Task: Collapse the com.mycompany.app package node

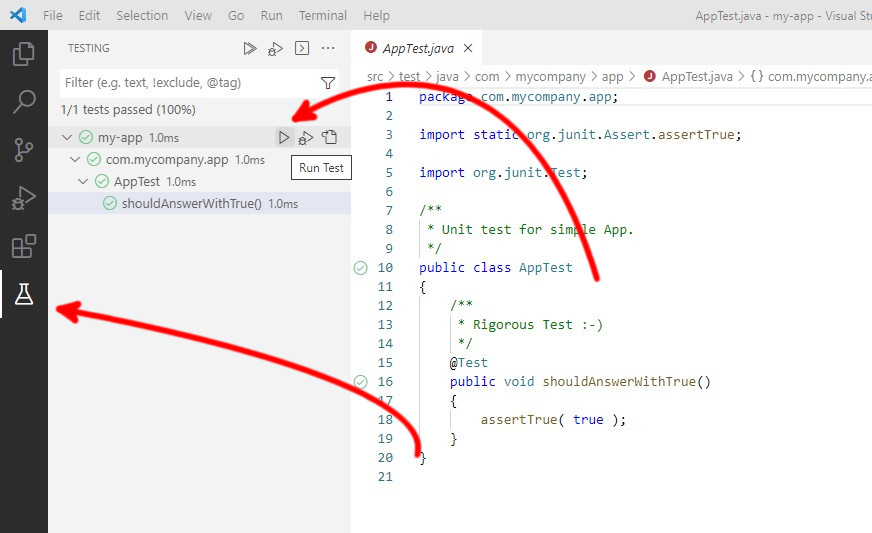Action: [x=75, y=160]
